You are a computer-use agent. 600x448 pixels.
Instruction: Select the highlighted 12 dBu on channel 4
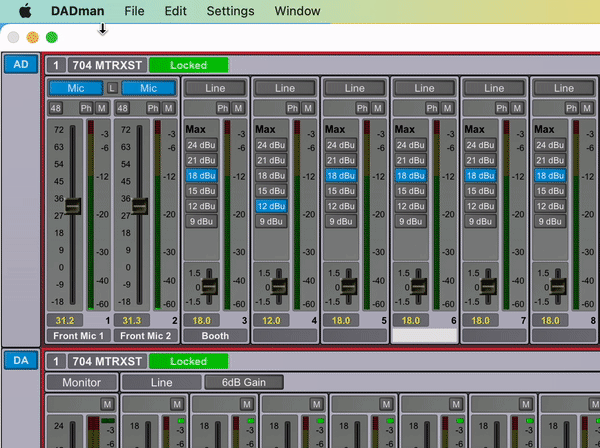click(x=271, y=206)
